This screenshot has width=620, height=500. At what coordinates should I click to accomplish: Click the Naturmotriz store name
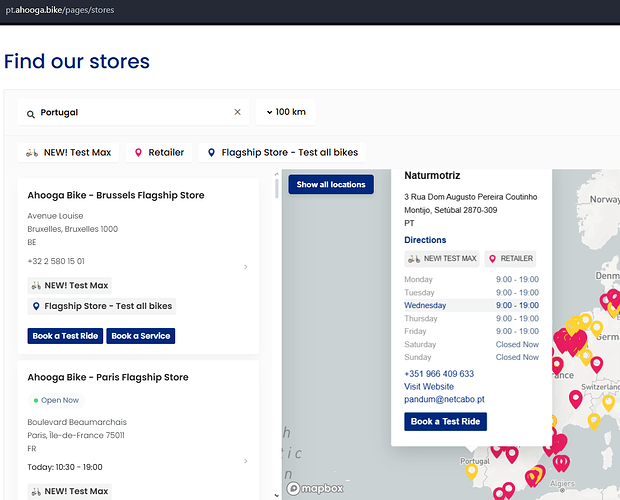(x=432, y=175)
